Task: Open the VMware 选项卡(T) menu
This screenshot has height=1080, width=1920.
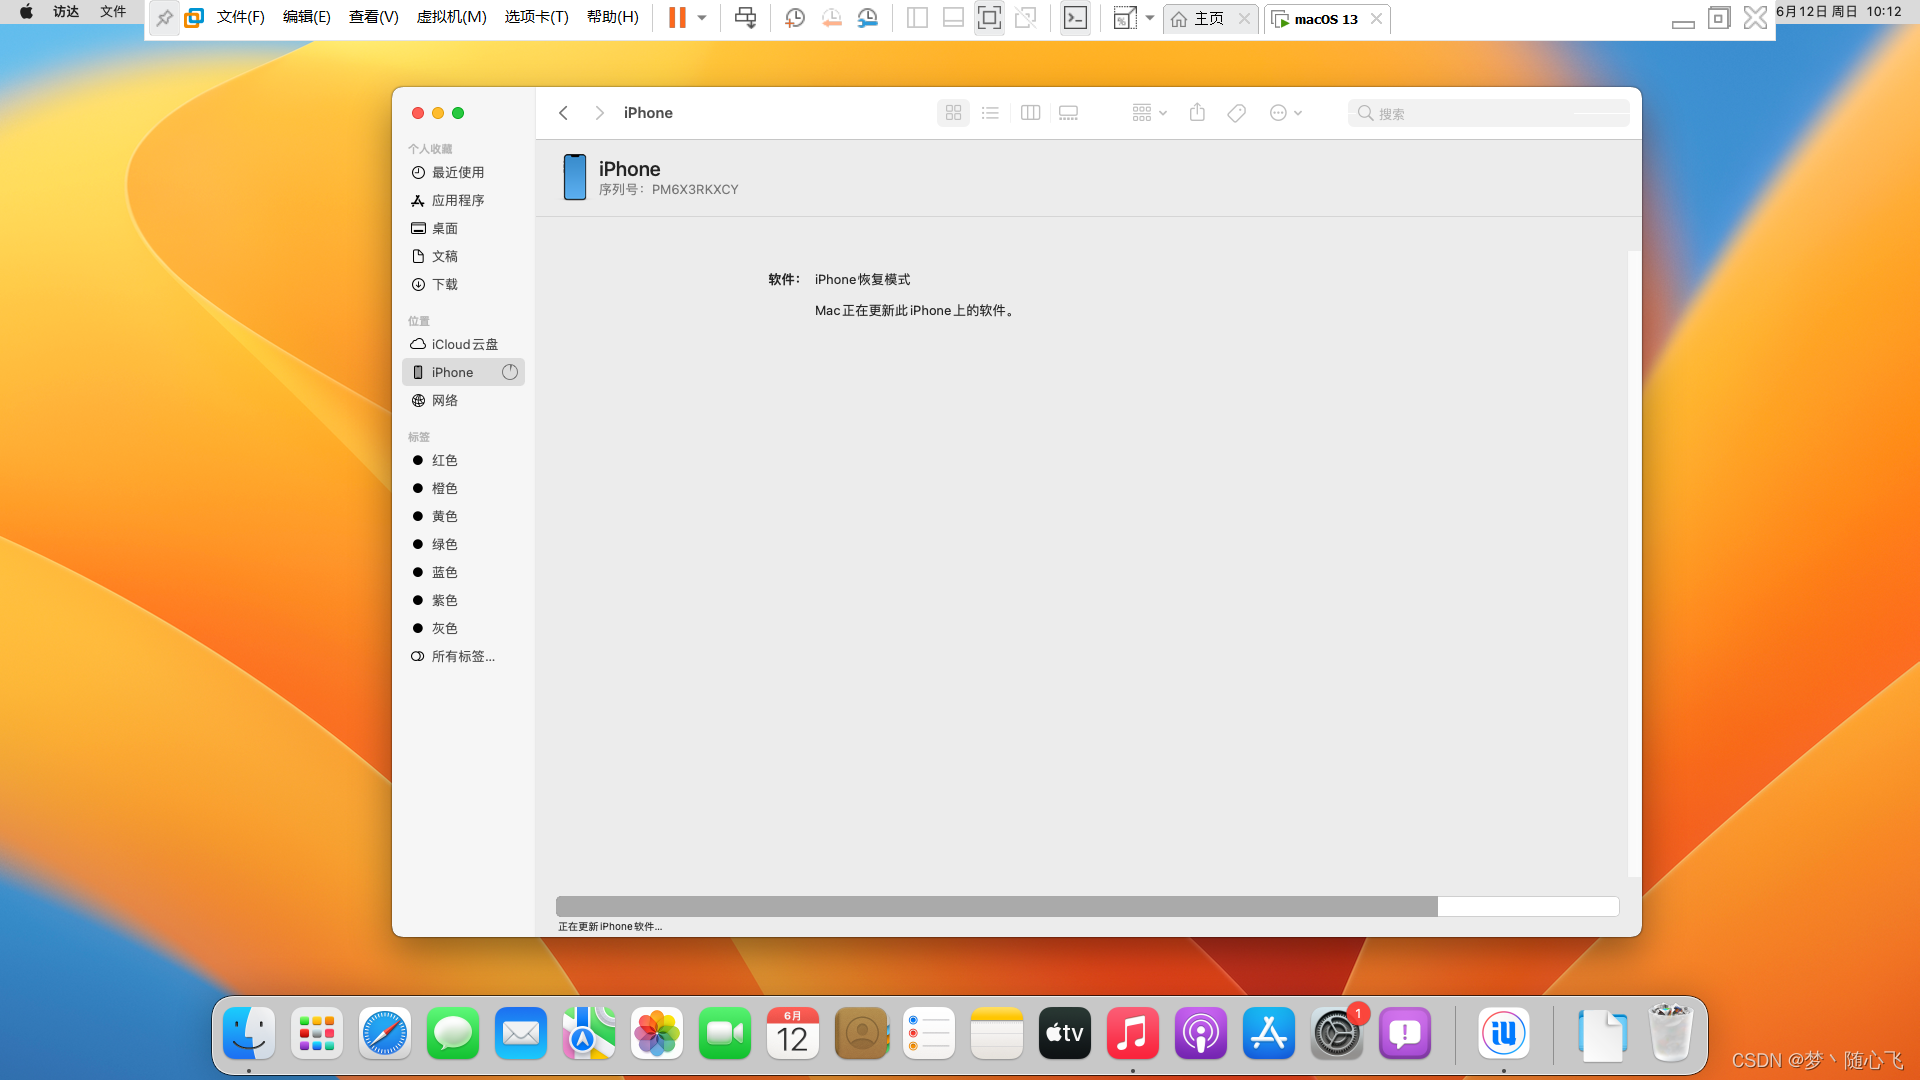Action: (536, 17)
